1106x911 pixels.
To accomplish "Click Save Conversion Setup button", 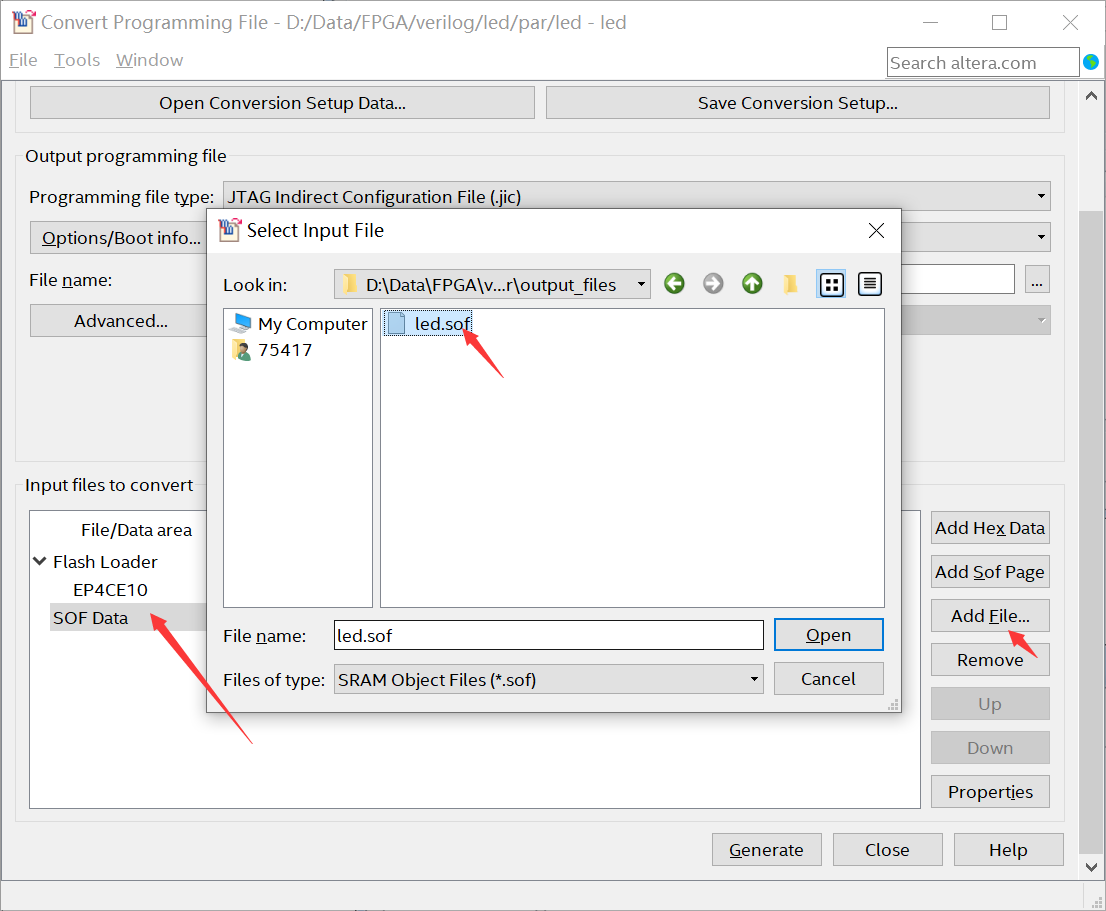I will coord(798,103).
